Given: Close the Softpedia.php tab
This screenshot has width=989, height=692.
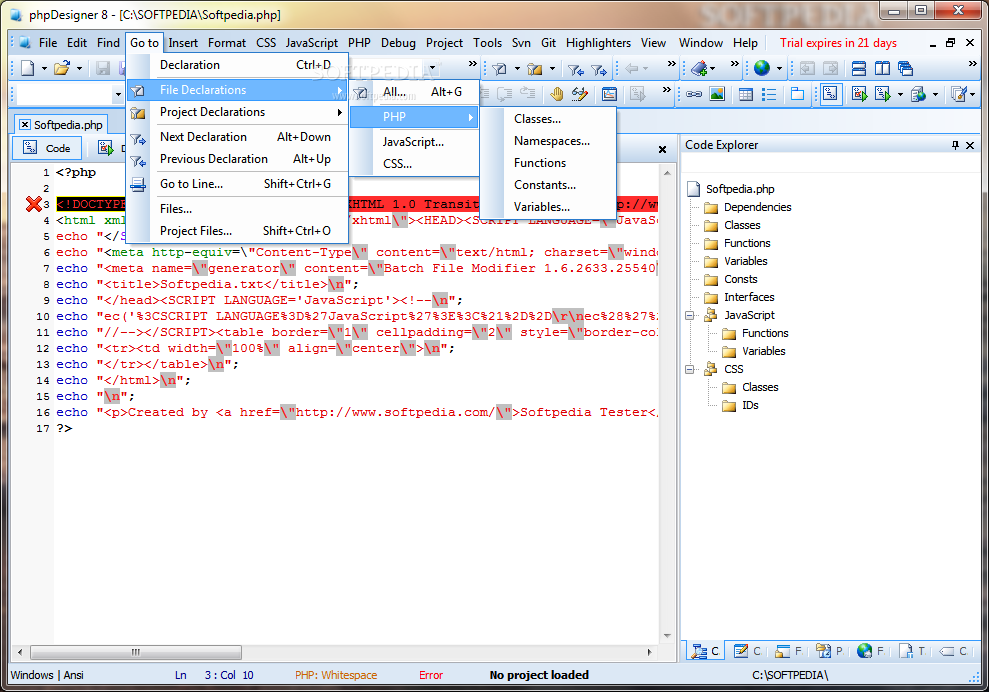Looking at the screenshot, I should coord(25,125).
